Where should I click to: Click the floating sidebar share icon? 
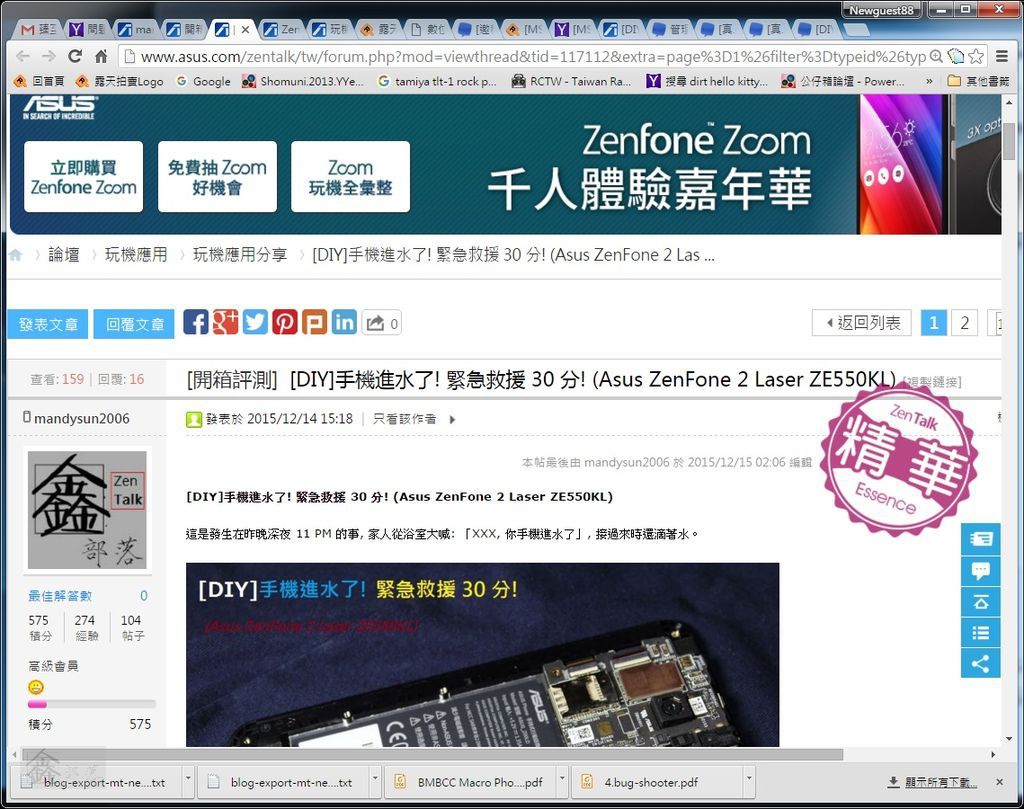[980, 664]
